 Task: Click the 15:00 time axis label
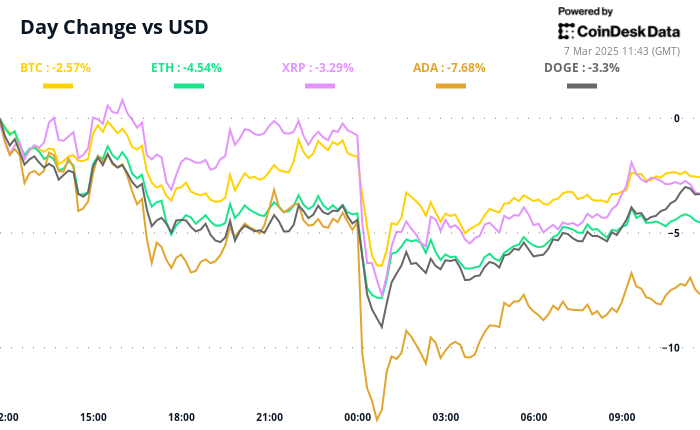pyautogui.click(x=93, y=416)
